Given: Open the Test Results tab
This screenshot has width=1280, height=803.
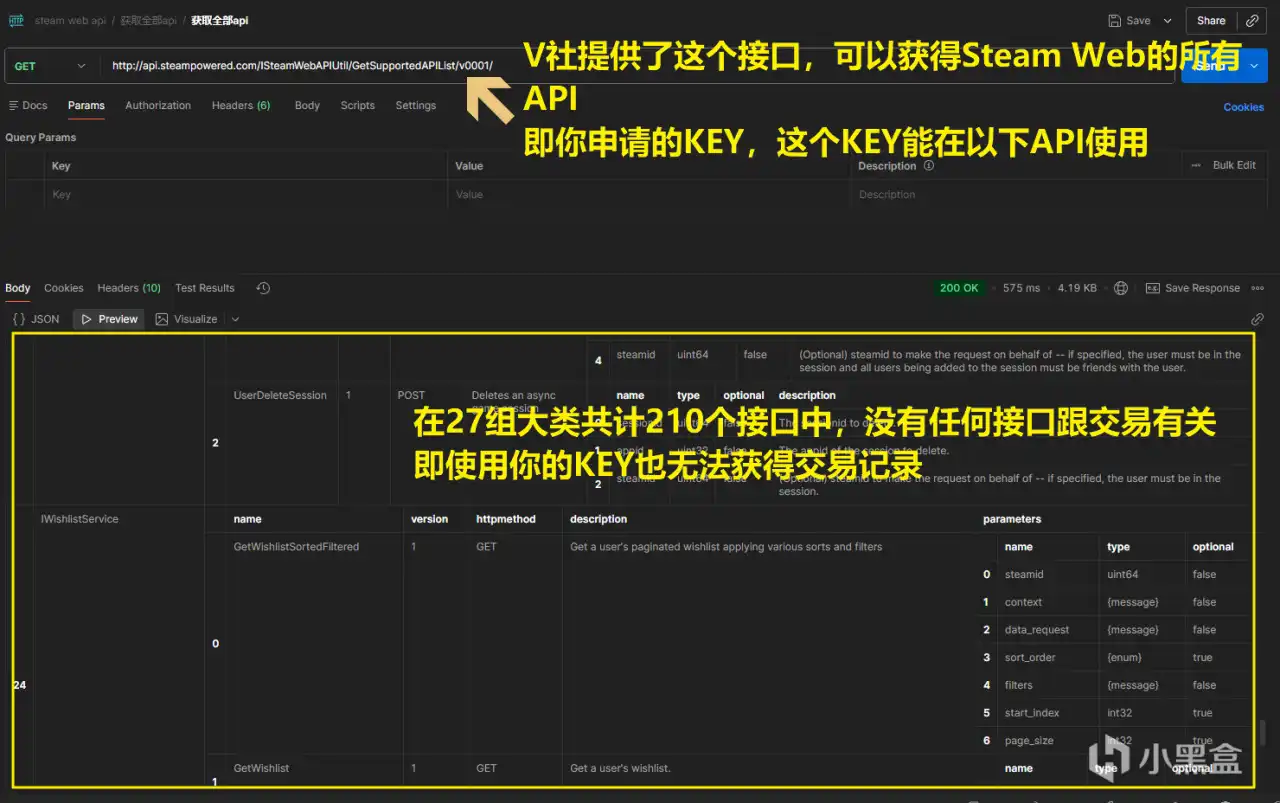Looking at the screenshot, I should click(204, 288).
